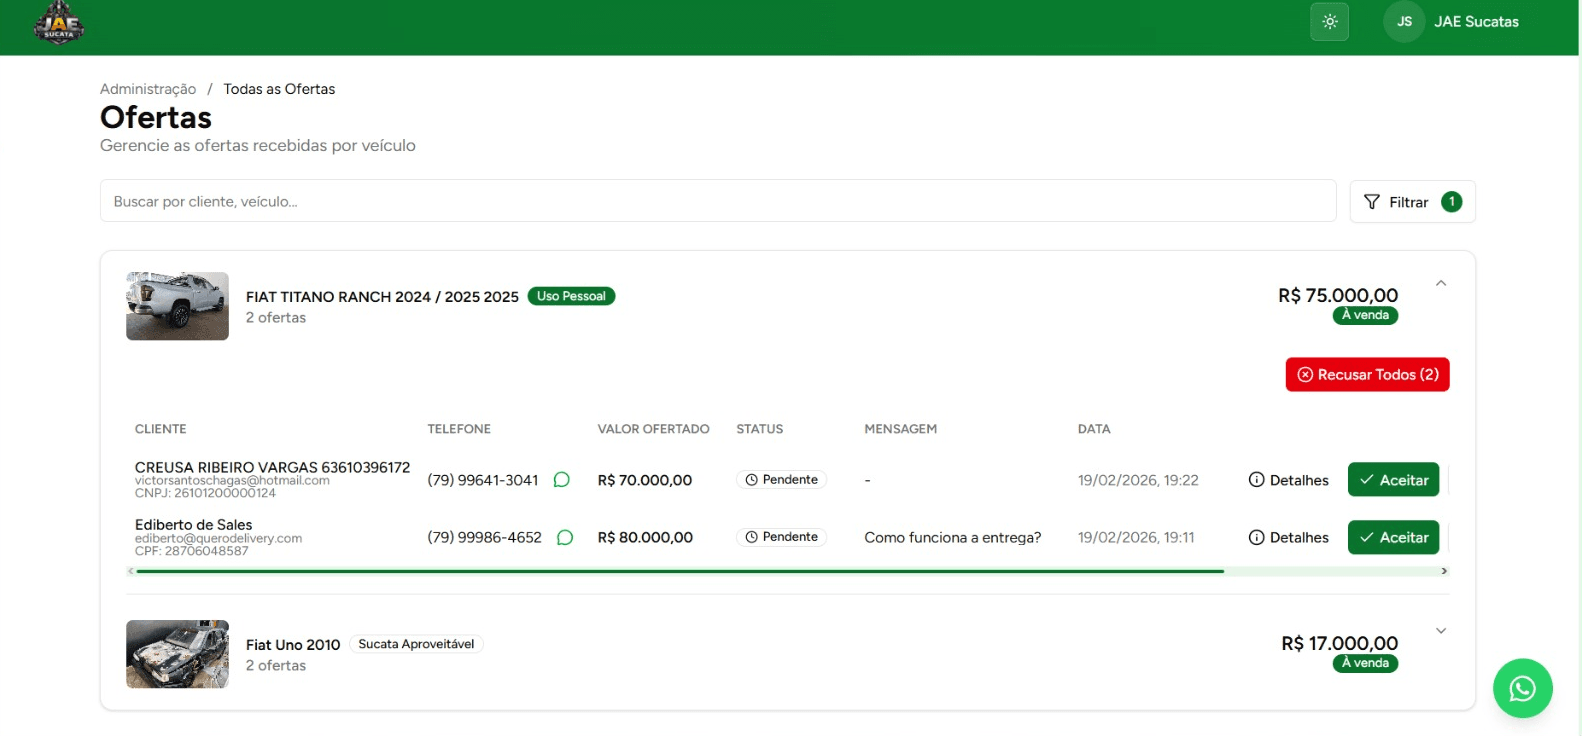Click the horizontal scrollbar under offers table

(x=680, y=571)
